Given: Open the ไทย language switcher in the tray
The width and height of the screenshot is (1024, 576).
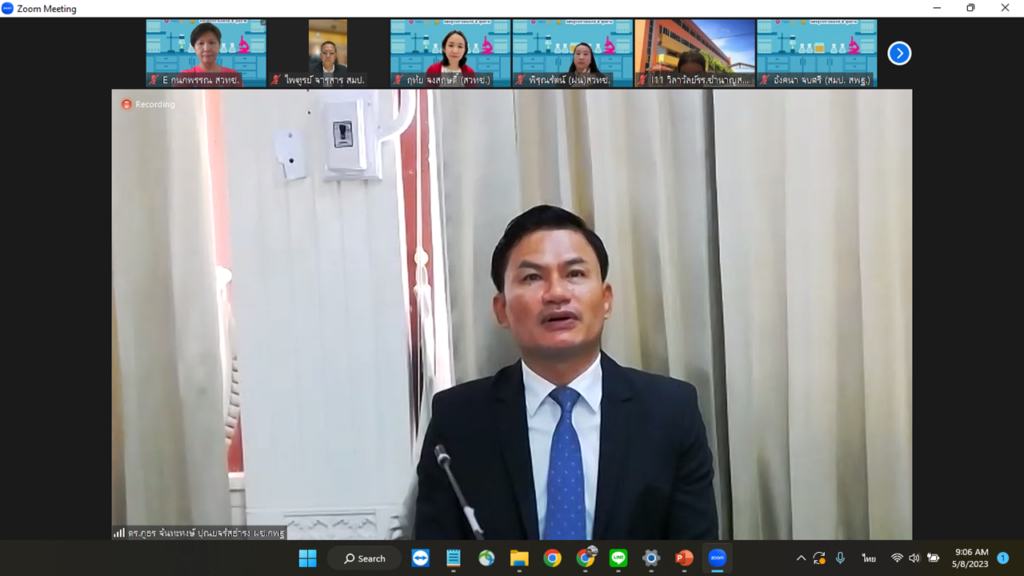Looking at the screenshot, I should coord(869,559).
